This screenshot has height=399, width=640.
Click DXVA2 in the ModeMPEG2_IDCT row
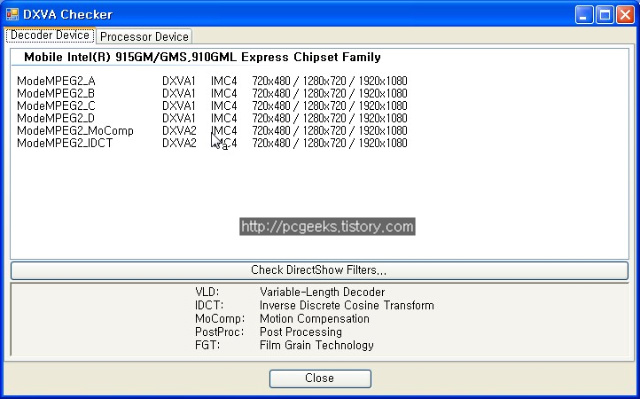click(179, 143)
